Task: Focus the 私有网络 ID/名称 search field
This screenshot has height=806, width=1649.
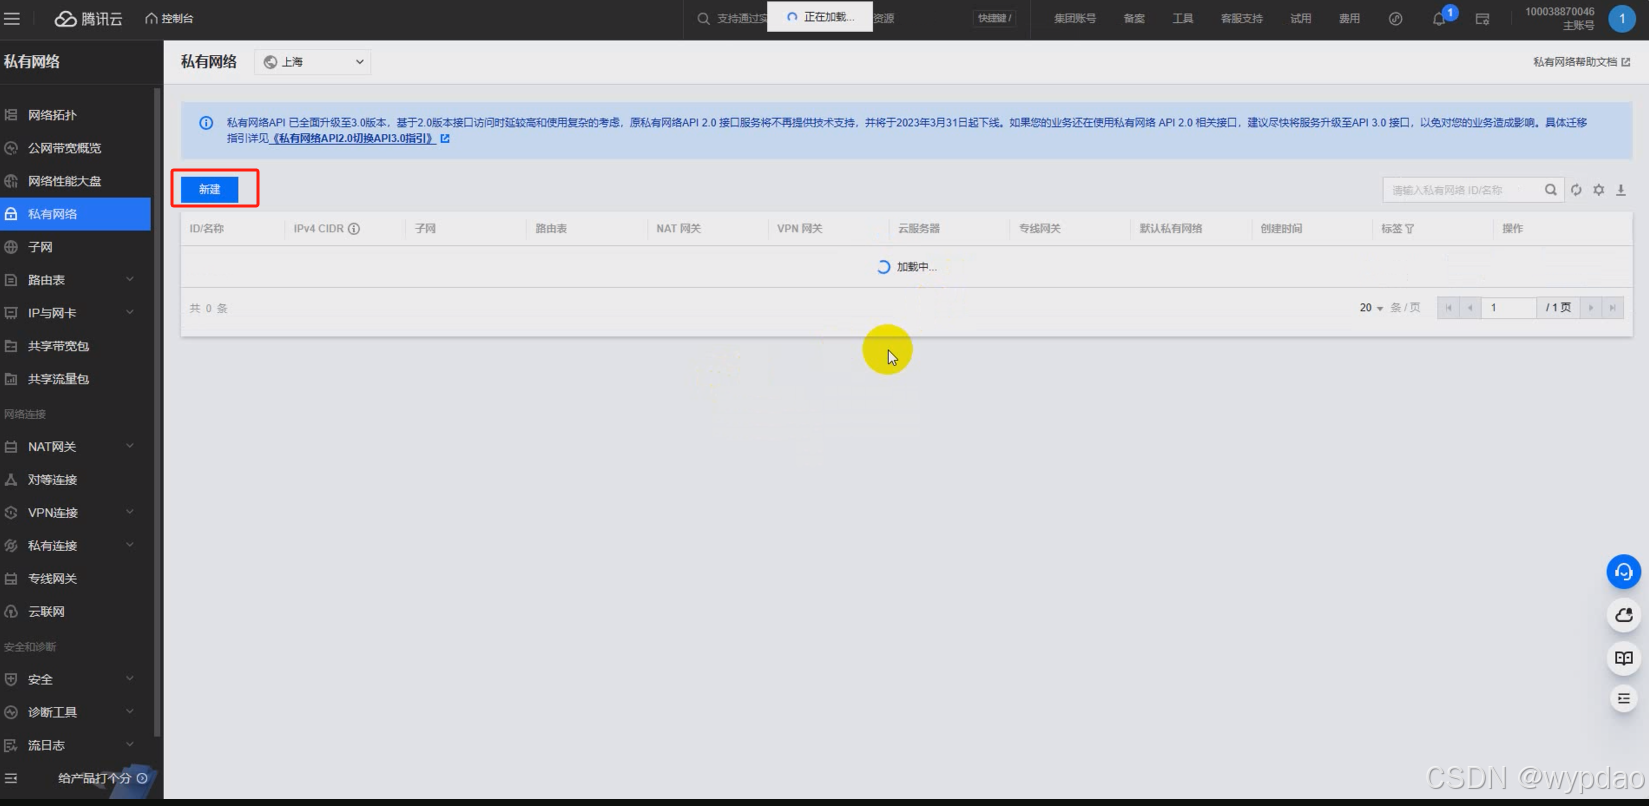Action: point(1461,190)
